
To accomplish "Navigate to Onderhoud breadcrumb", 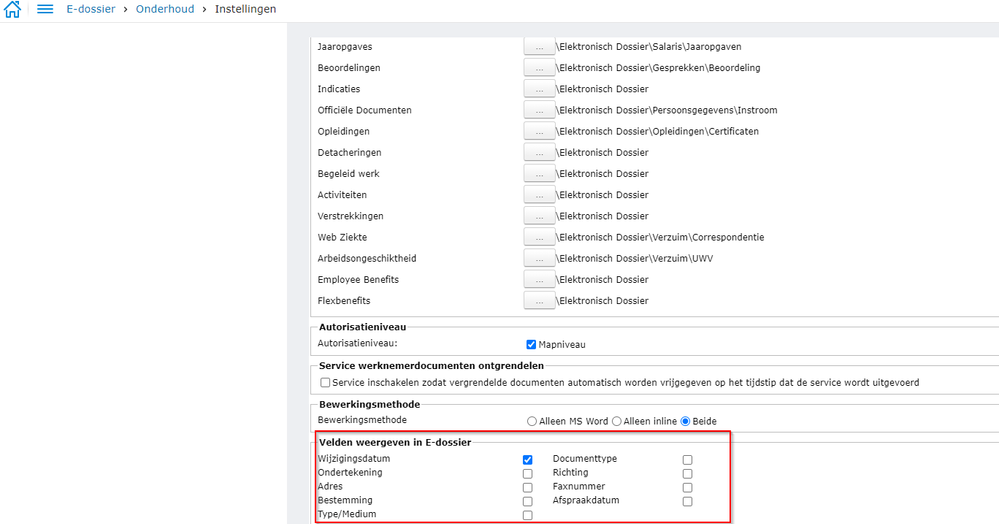I will click(x=165, y=9).
